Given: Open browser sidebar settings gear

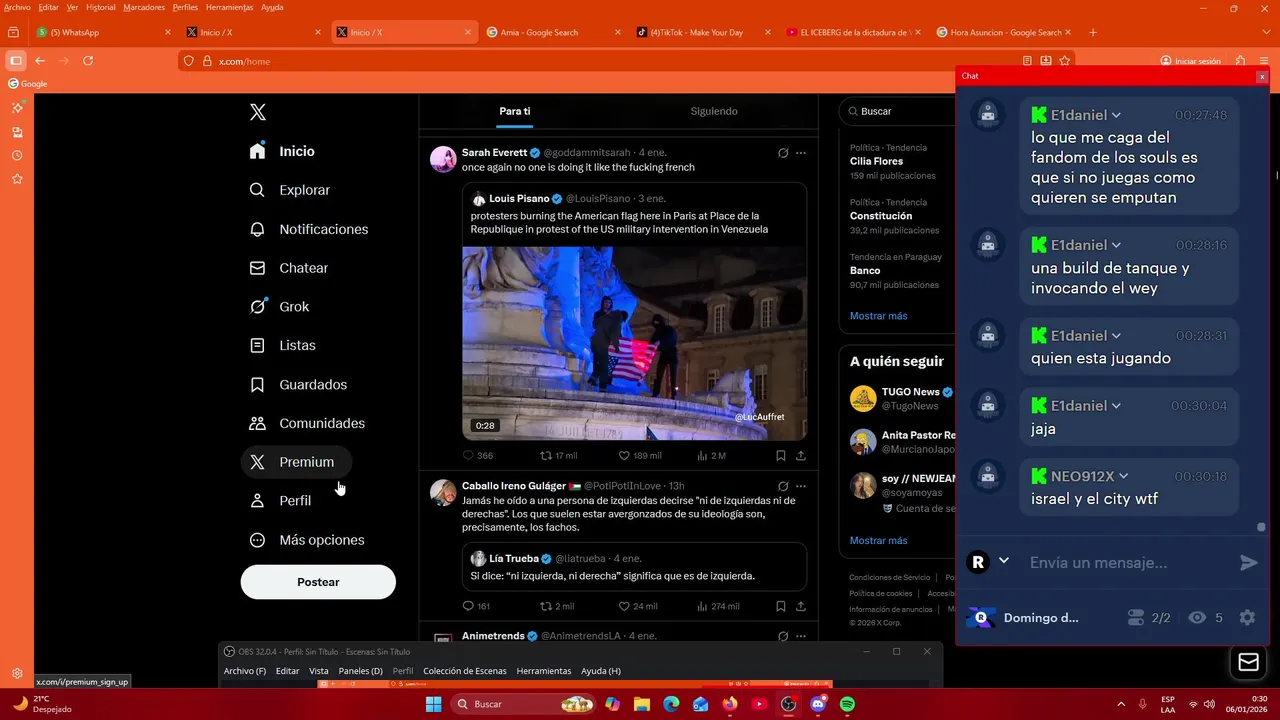Looking at the screenshot, I should 17,673.
